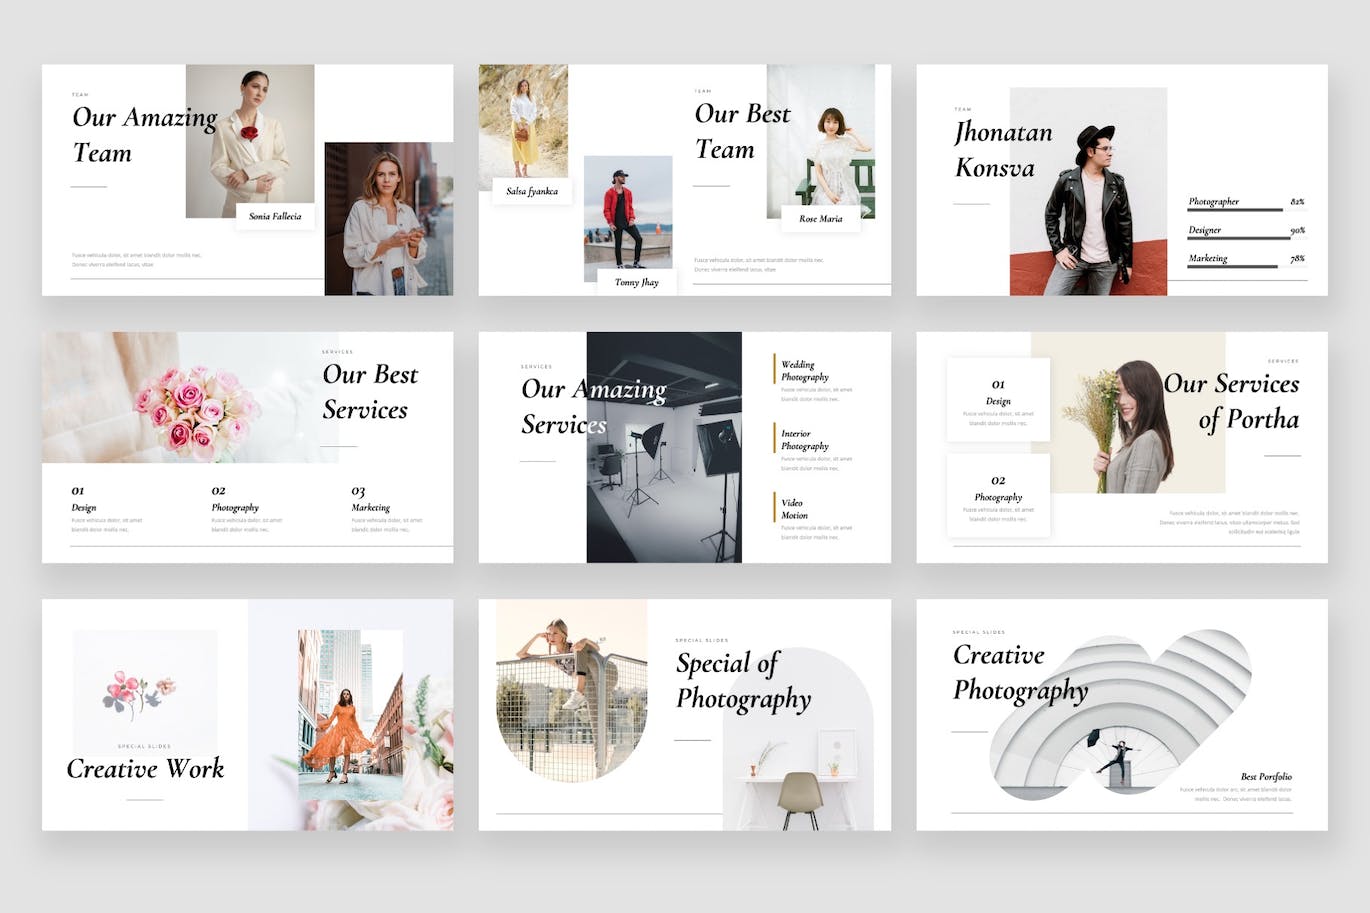
Task: Open the "Our Amazing Team" slide heading
Action: coord(143,135)
